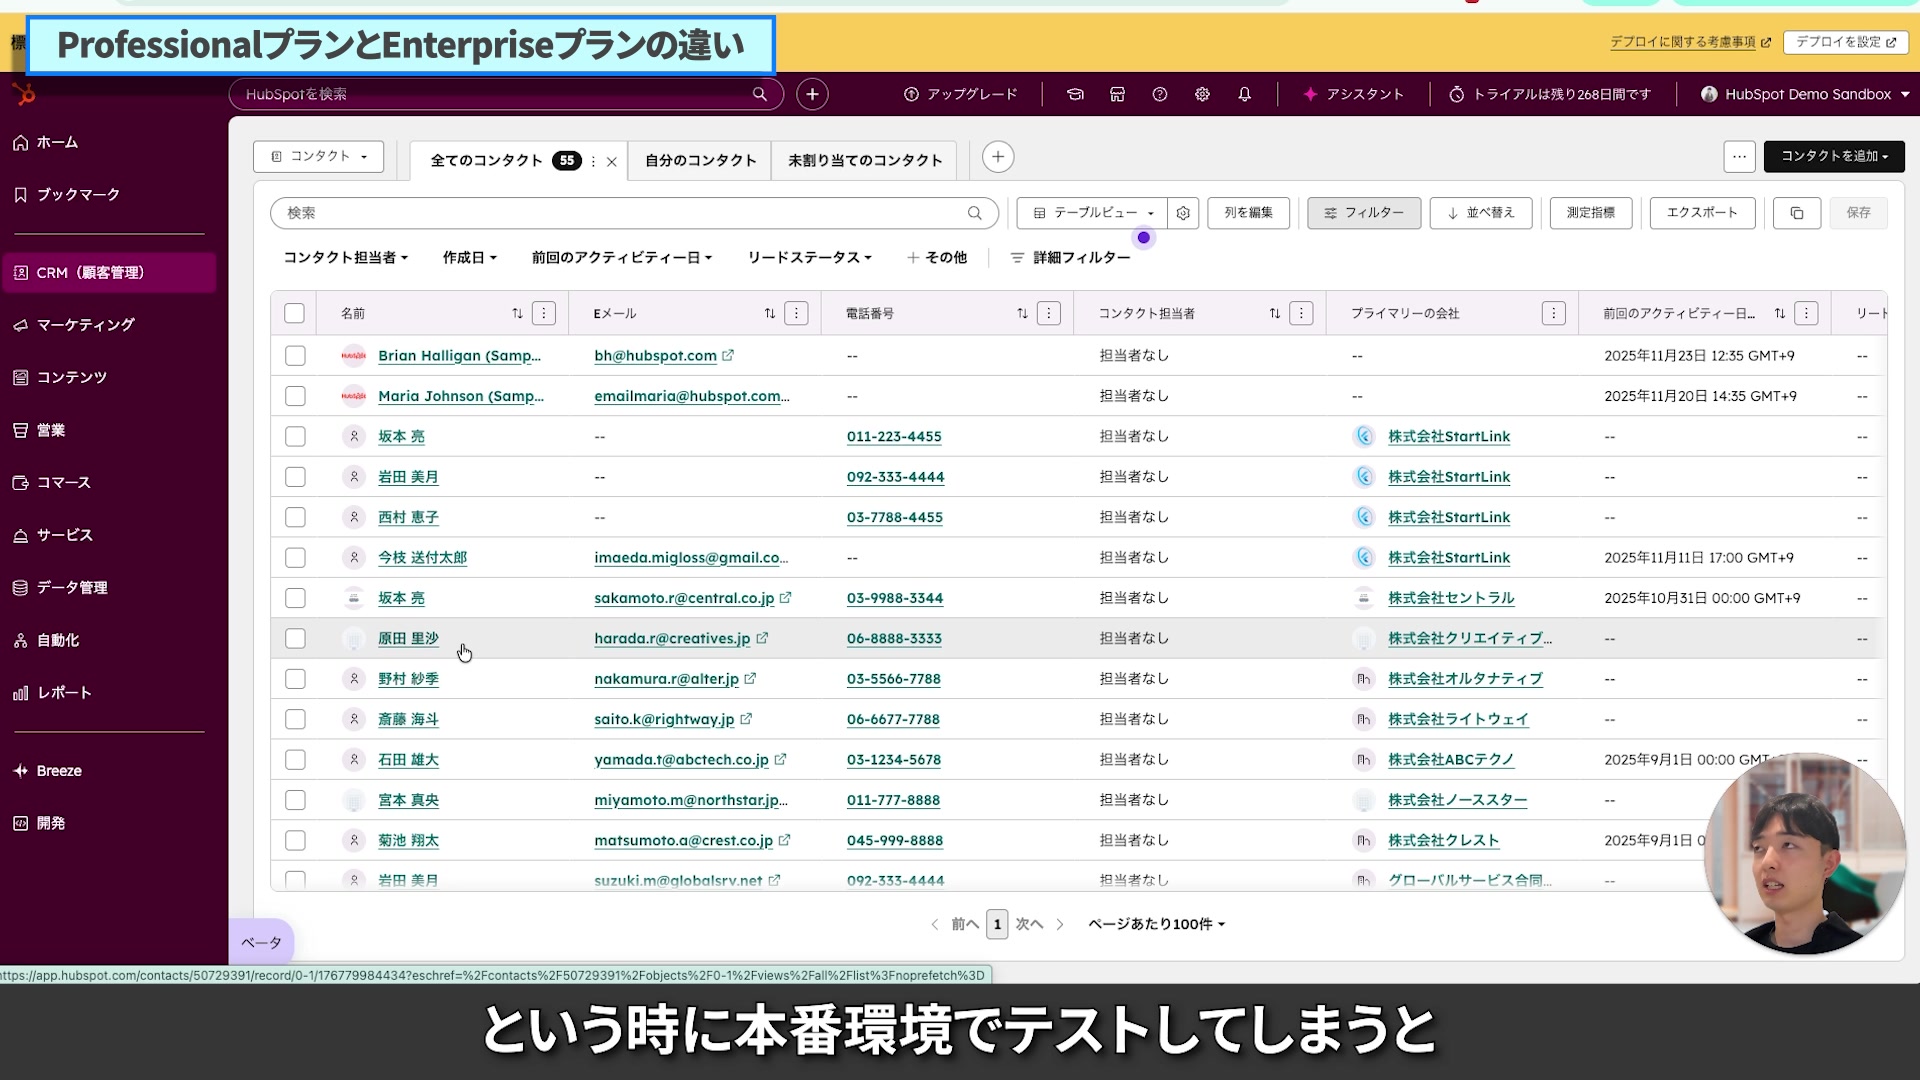Click the plus quick-create icon beside search
The width and height of the screenshot is (1920, 1080).
click(812, 94)
